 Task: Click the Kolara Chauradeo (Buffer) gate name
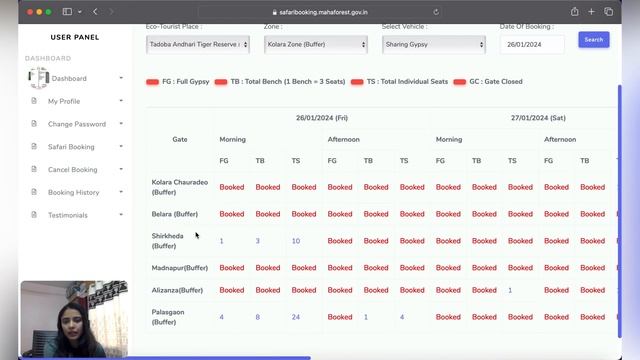click(180, 187)
